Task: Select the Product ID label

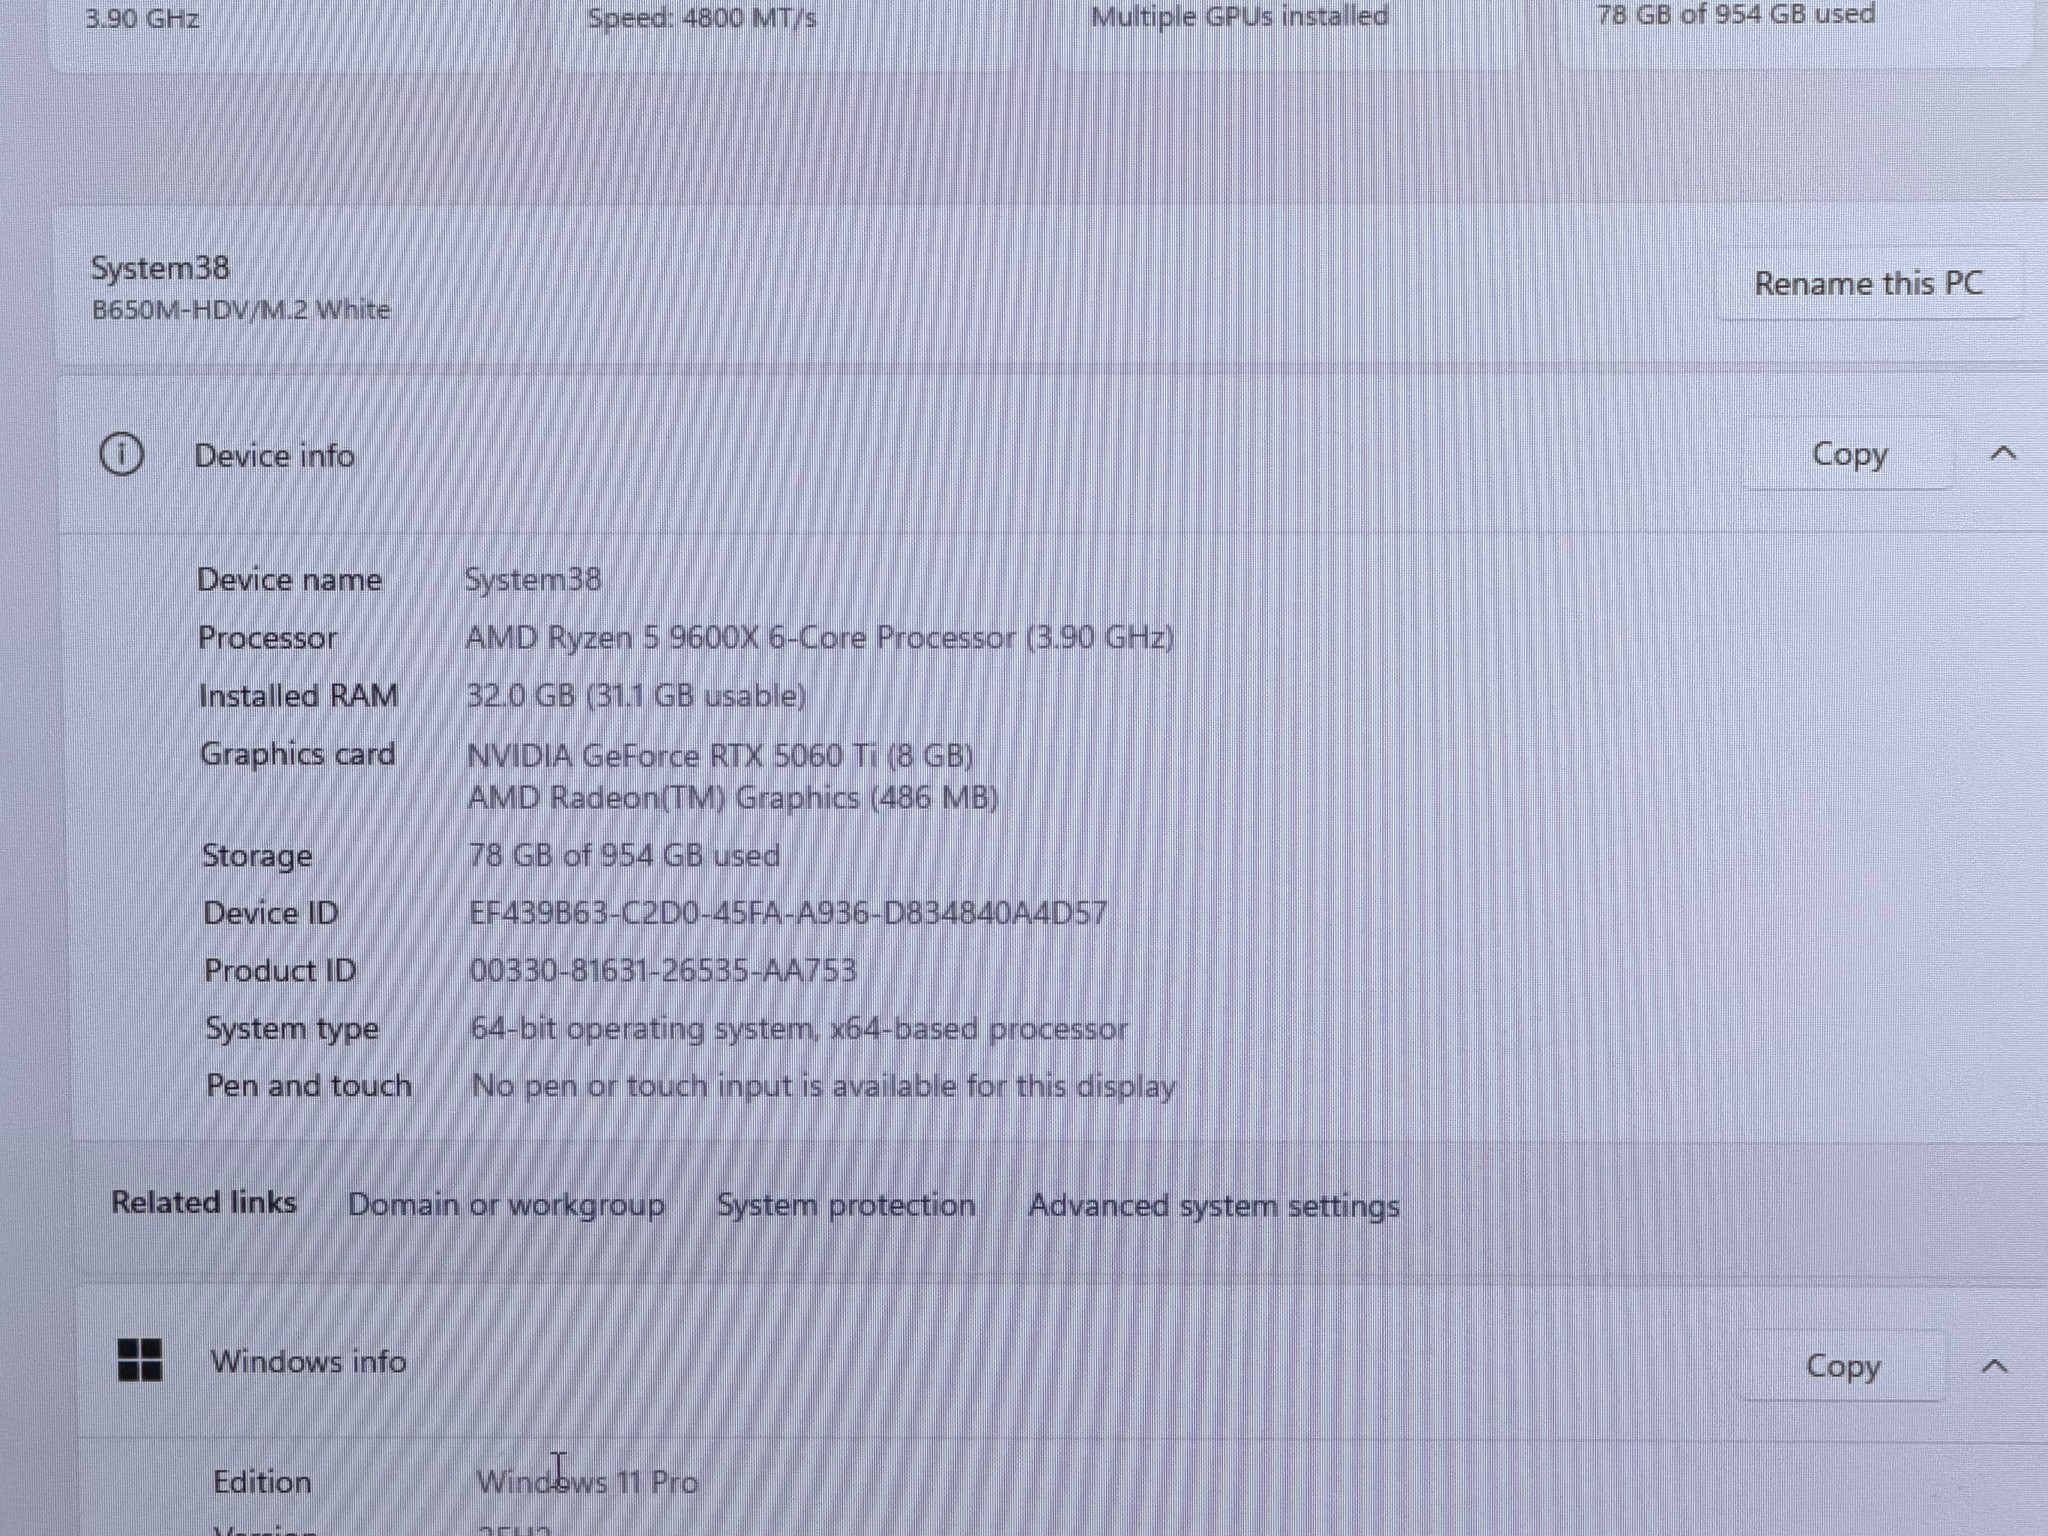Action: coord(280,971)
